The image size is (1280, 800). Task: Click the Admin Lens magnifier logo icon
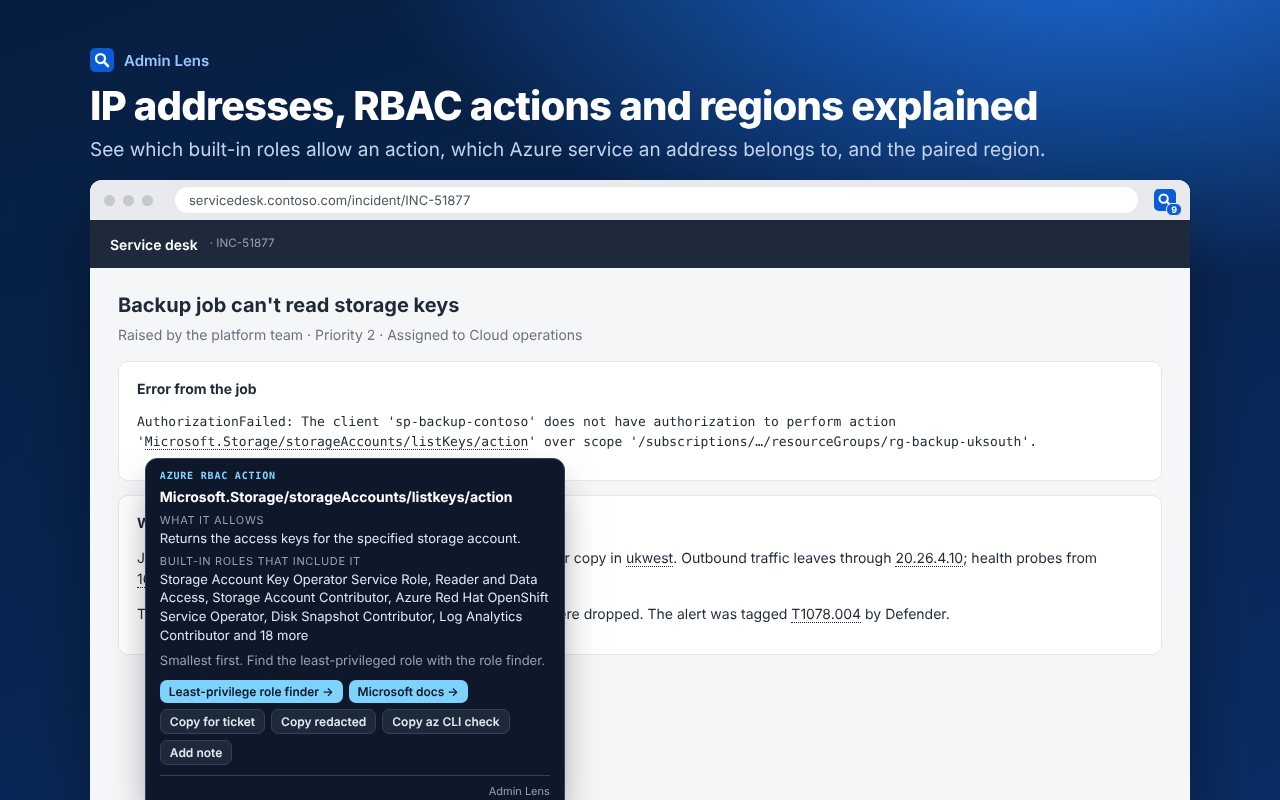102,60
